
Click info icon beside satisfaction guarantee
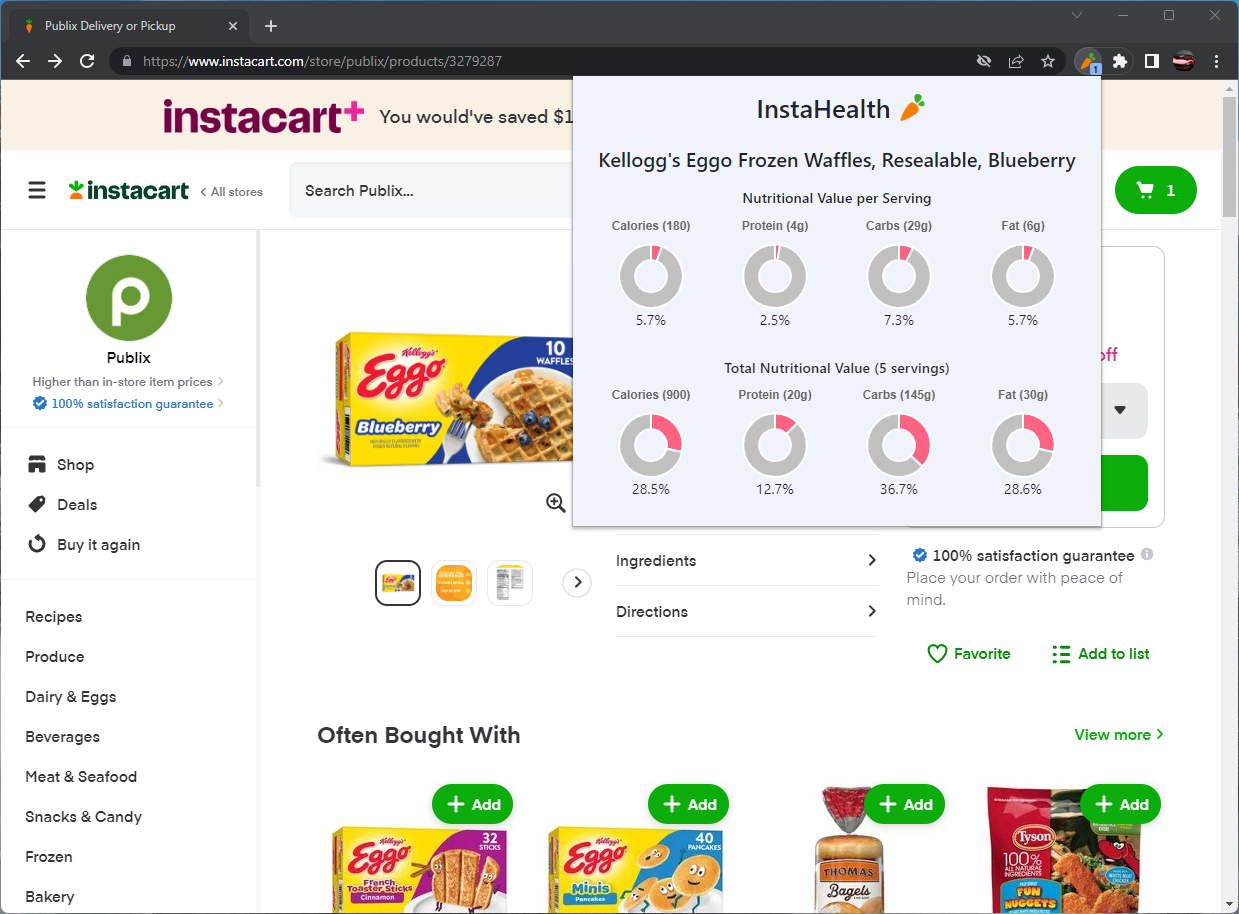coord(1147,554)
